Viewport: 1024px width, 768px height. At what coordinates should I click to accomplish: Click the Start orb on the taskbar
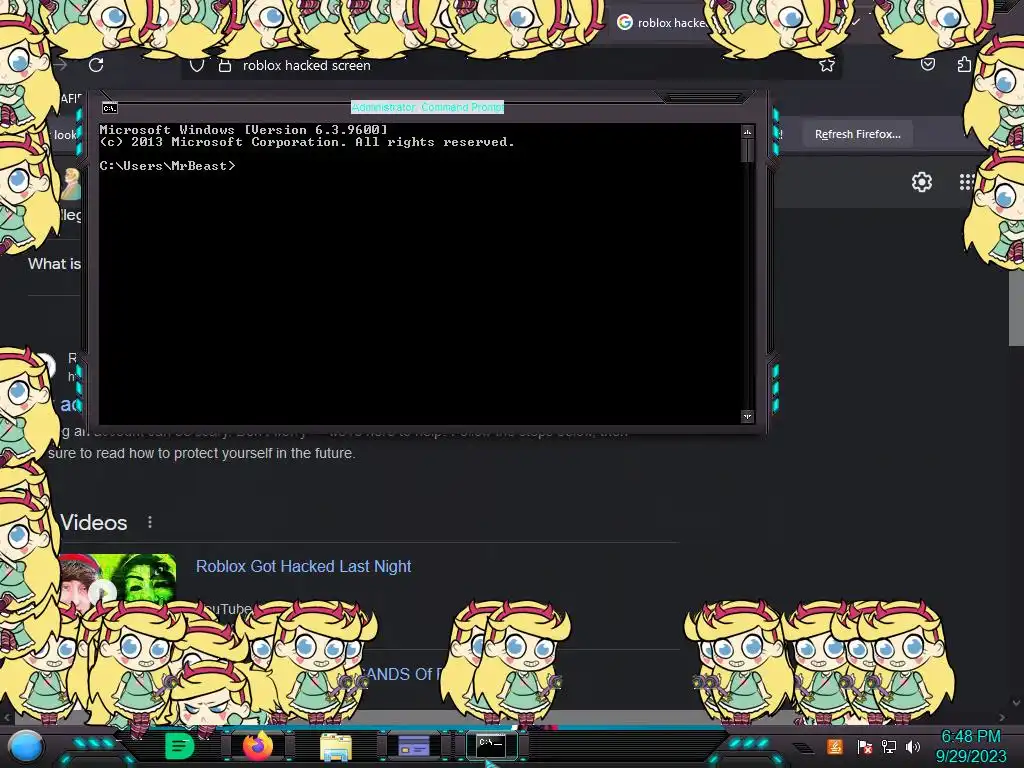tap(25, 747)
